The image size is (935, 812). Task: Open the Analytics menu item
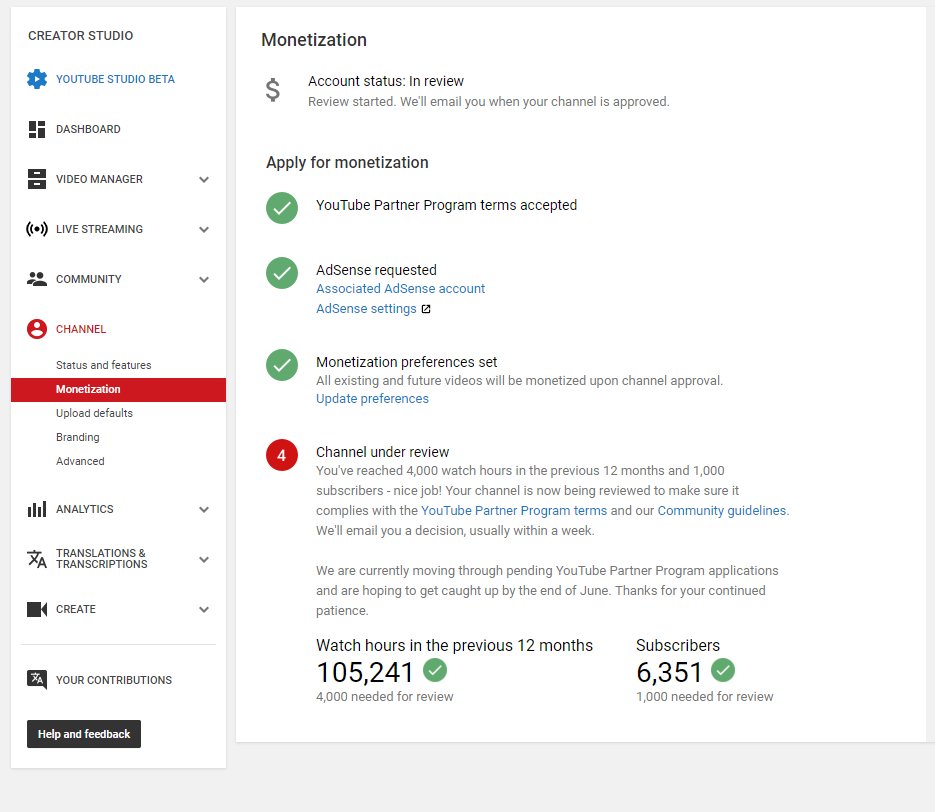(x=85, y=509)
